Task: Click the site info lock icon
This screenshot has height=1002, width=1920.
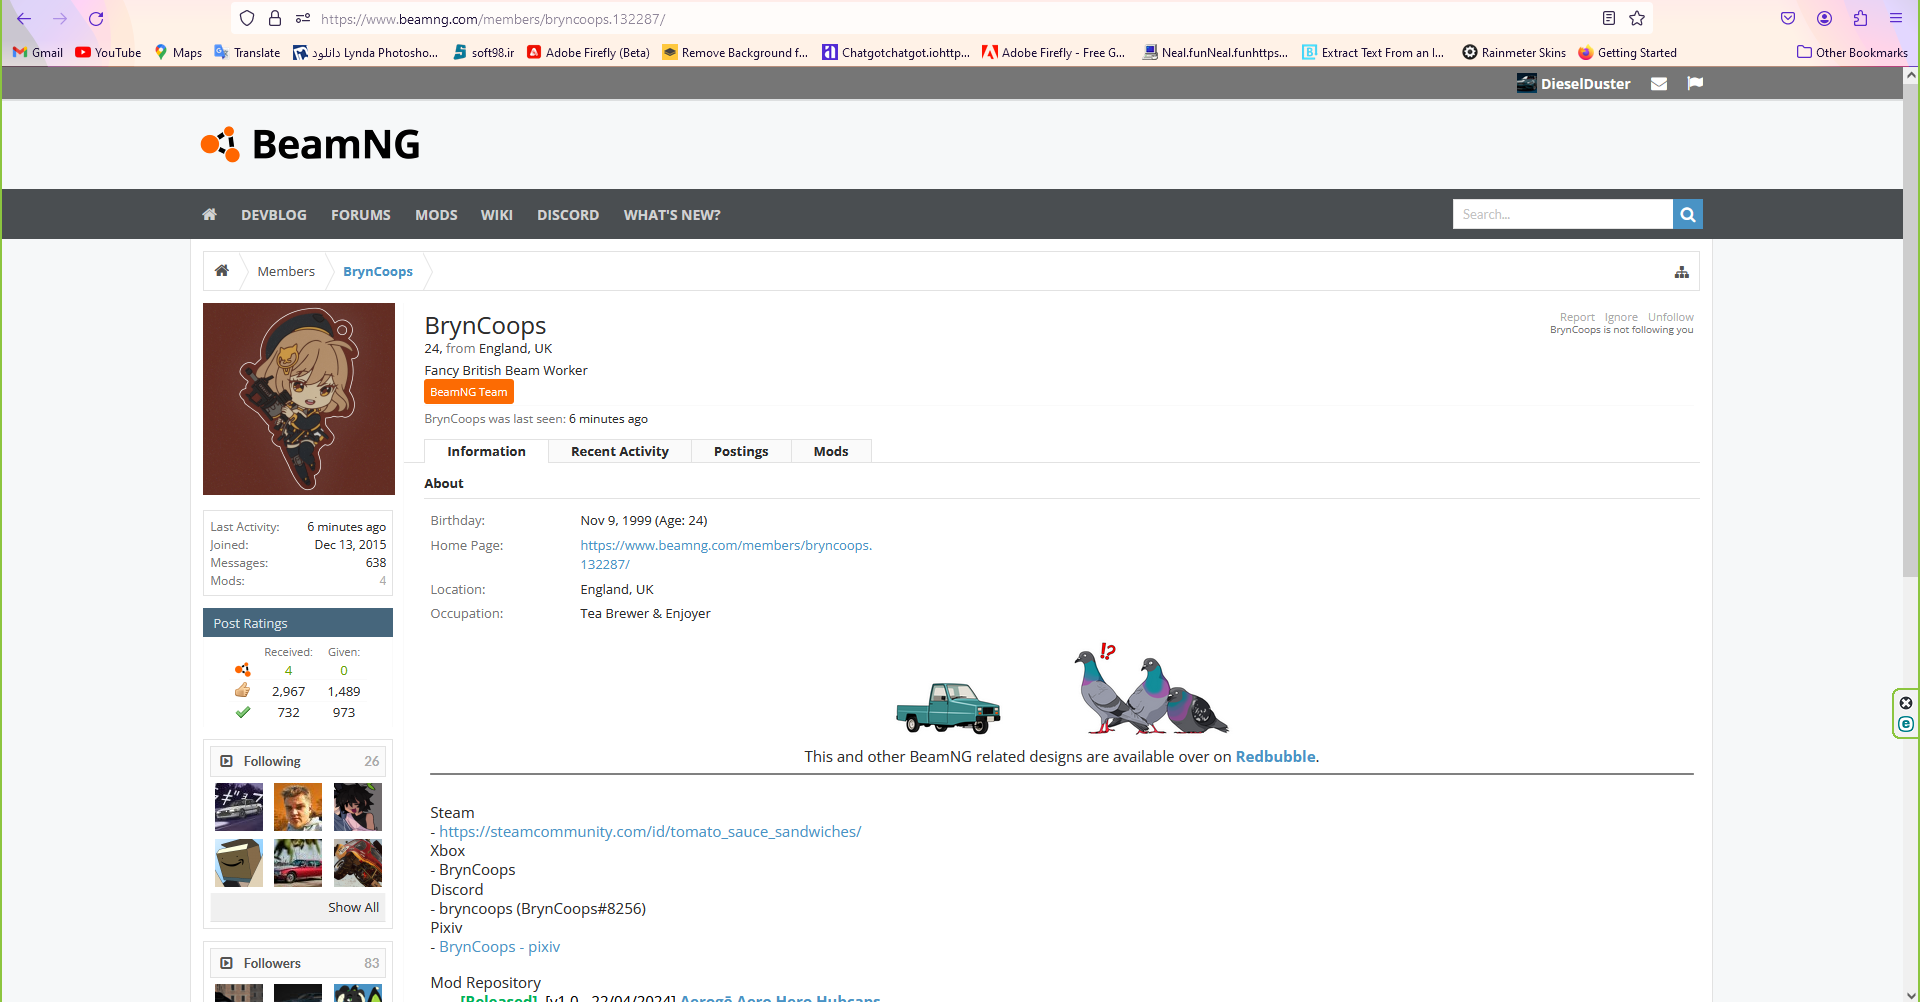Action: 275,19
